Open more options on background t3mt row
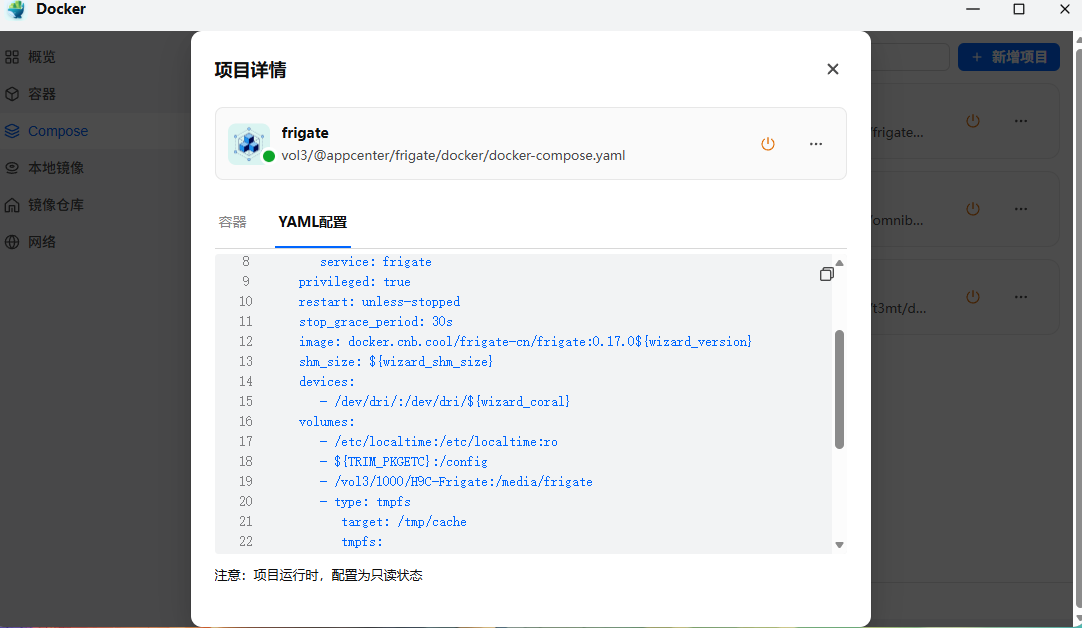Screen dimensions: 1082x628 pos(1021,297)
